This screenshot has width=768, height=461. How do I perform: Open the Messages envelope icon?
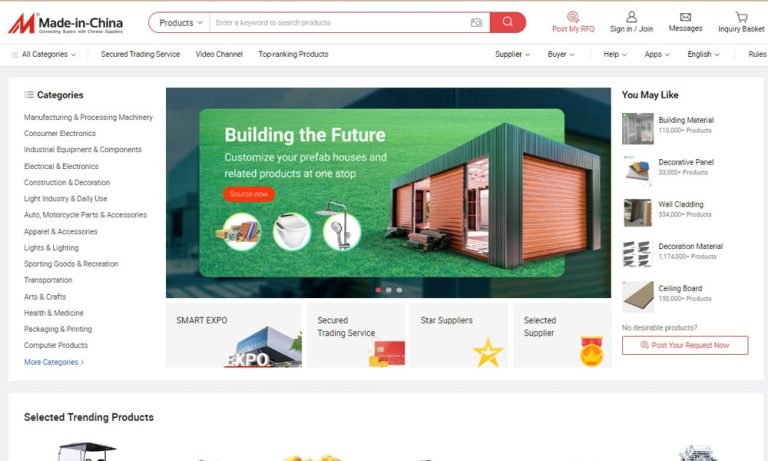coord(685,17)
